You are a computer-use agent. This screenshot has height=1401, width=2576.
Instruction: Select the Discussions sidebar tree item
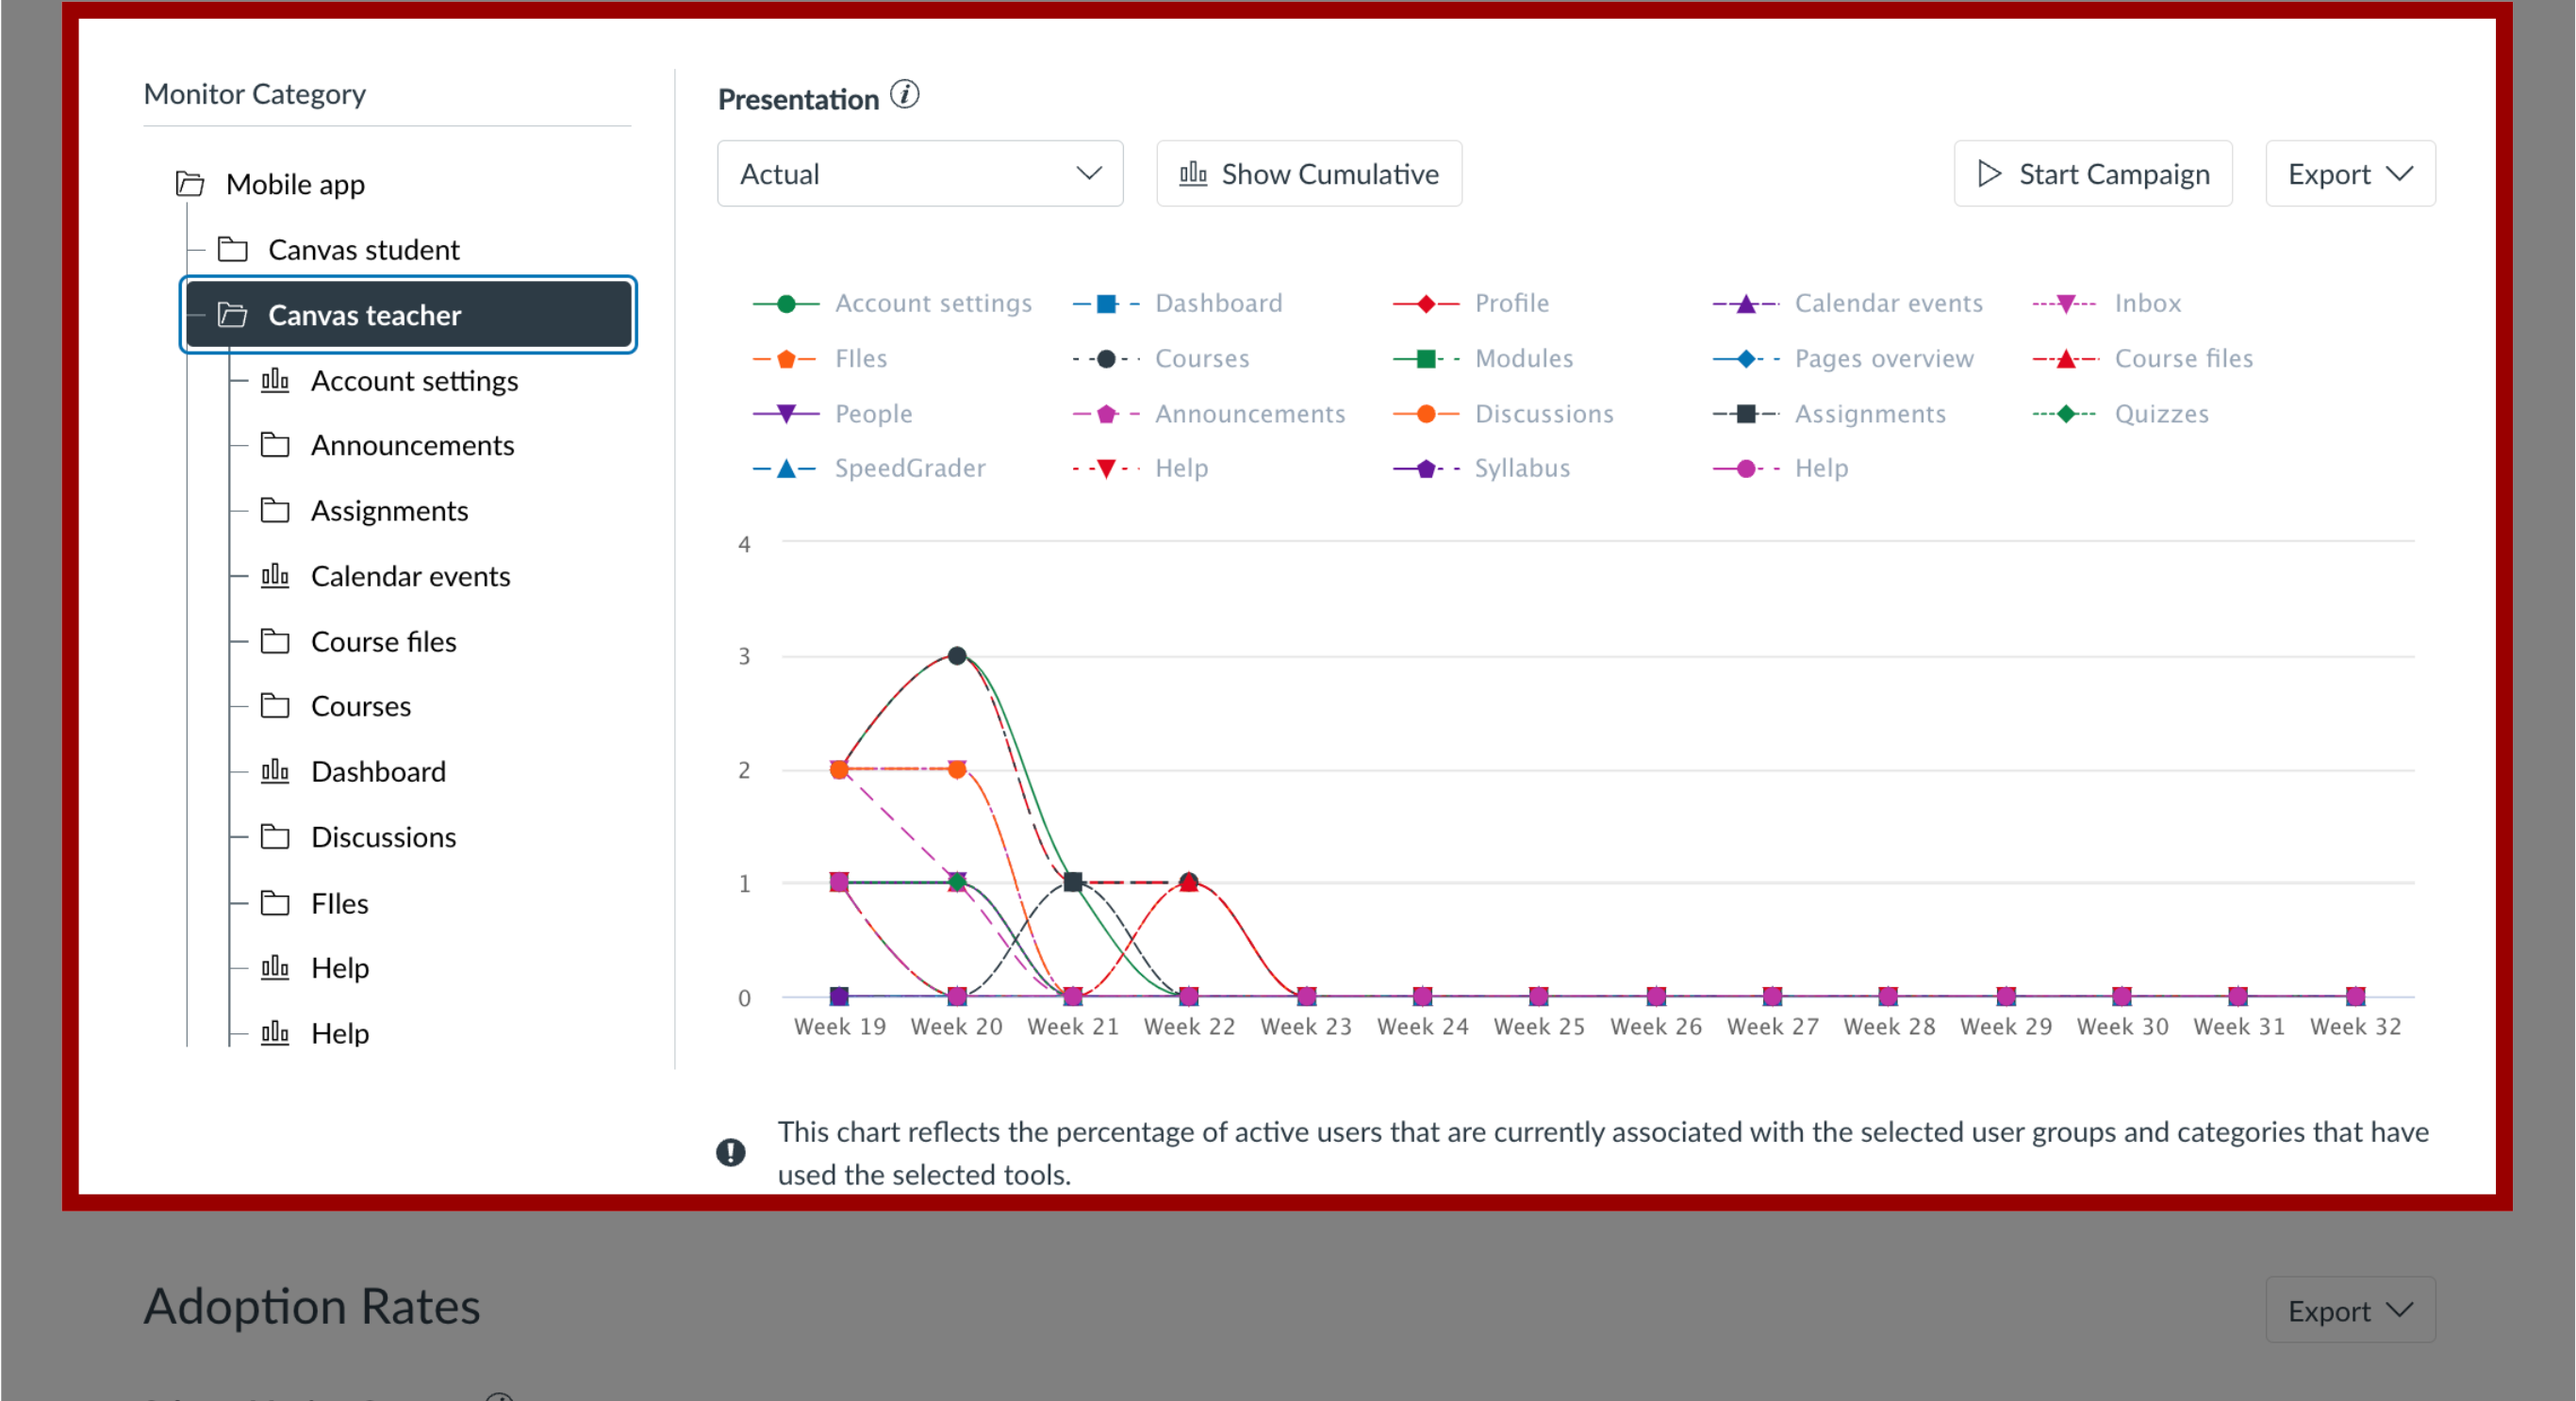pos(381,835)
